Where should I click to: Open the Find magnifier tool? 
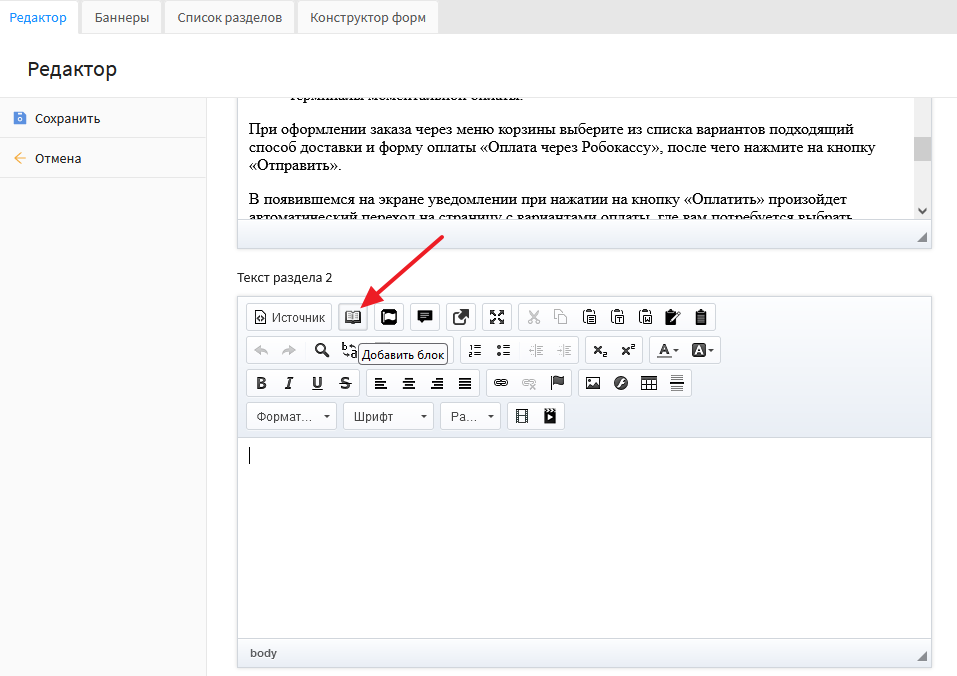322,350
